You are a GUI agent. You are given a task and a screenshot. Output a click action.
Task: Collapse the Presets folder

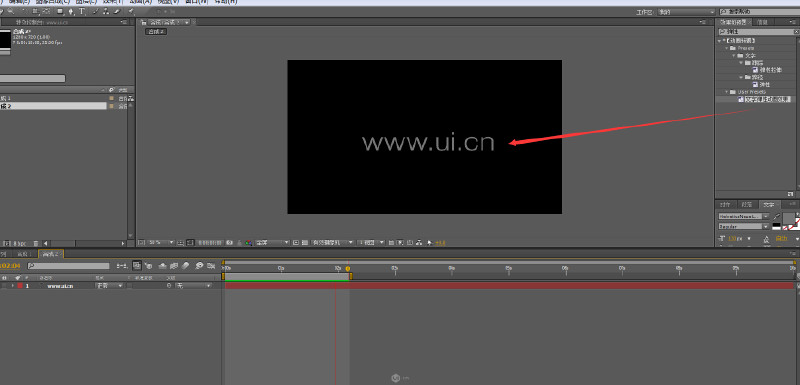coord(727,48)
